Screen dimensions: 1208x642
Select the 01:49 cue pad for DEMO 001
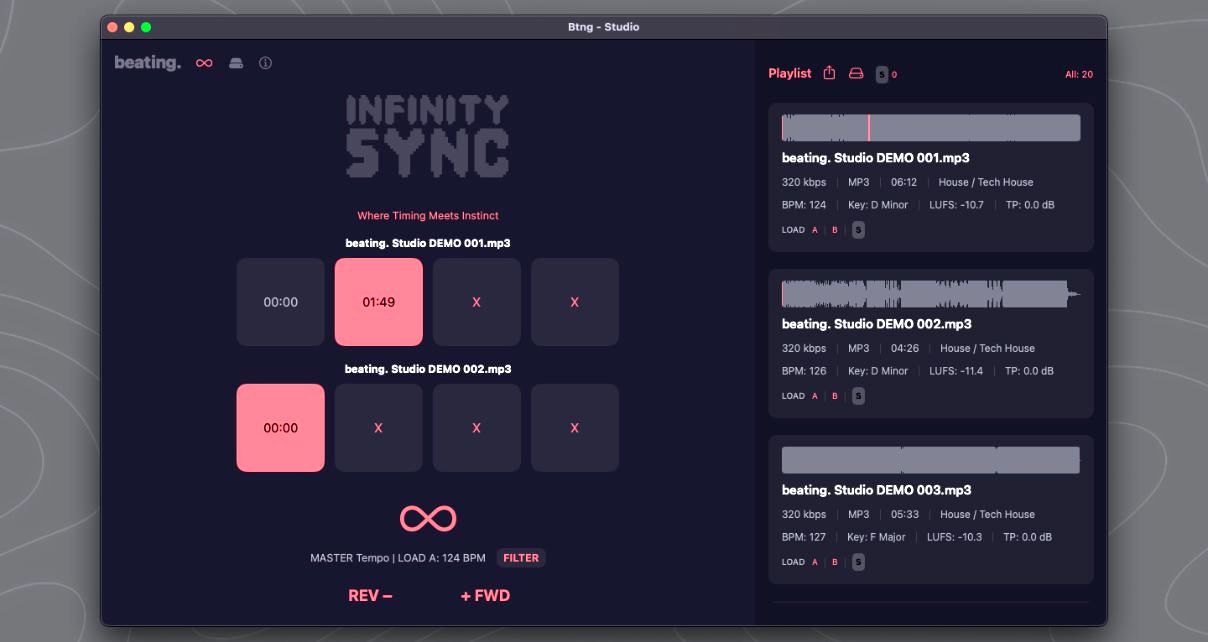(x=378, y=301)
